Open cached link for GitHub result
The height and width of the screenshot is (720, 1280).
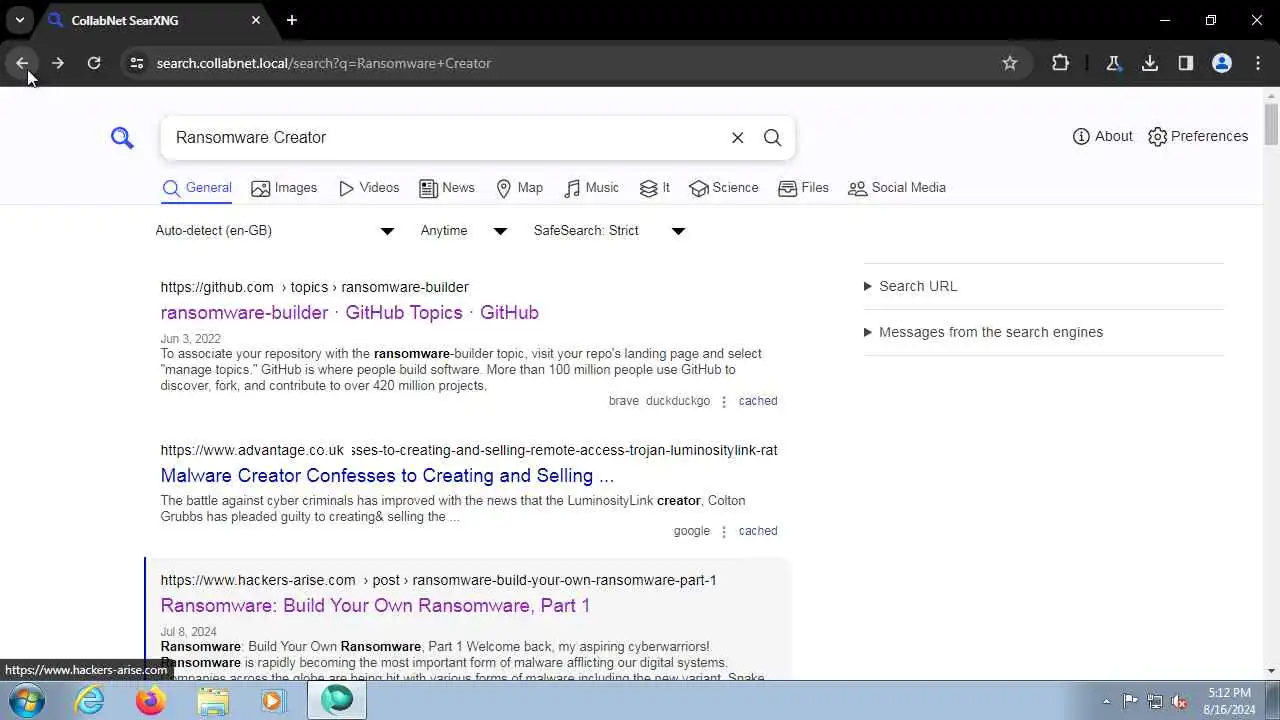point(758,401)
